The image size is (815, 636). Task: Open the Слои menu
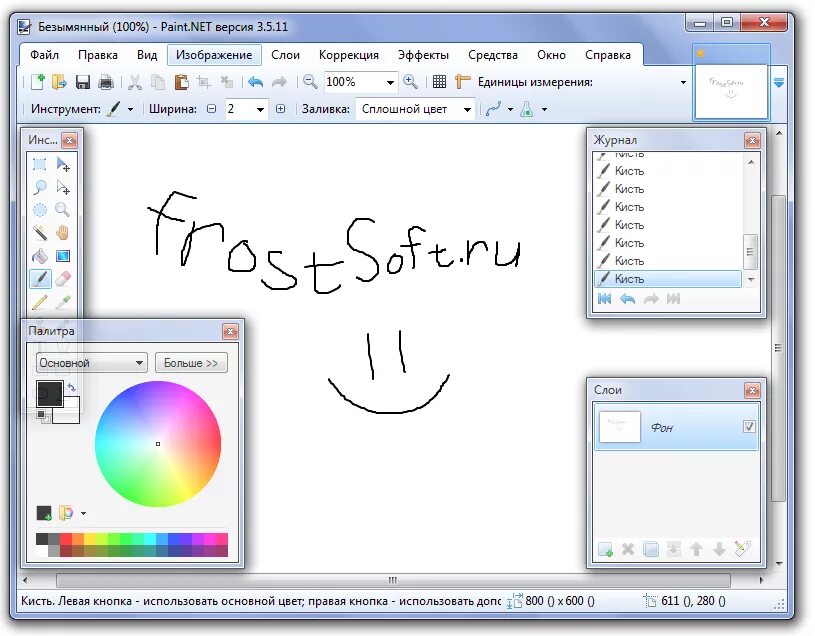[285, 55]
